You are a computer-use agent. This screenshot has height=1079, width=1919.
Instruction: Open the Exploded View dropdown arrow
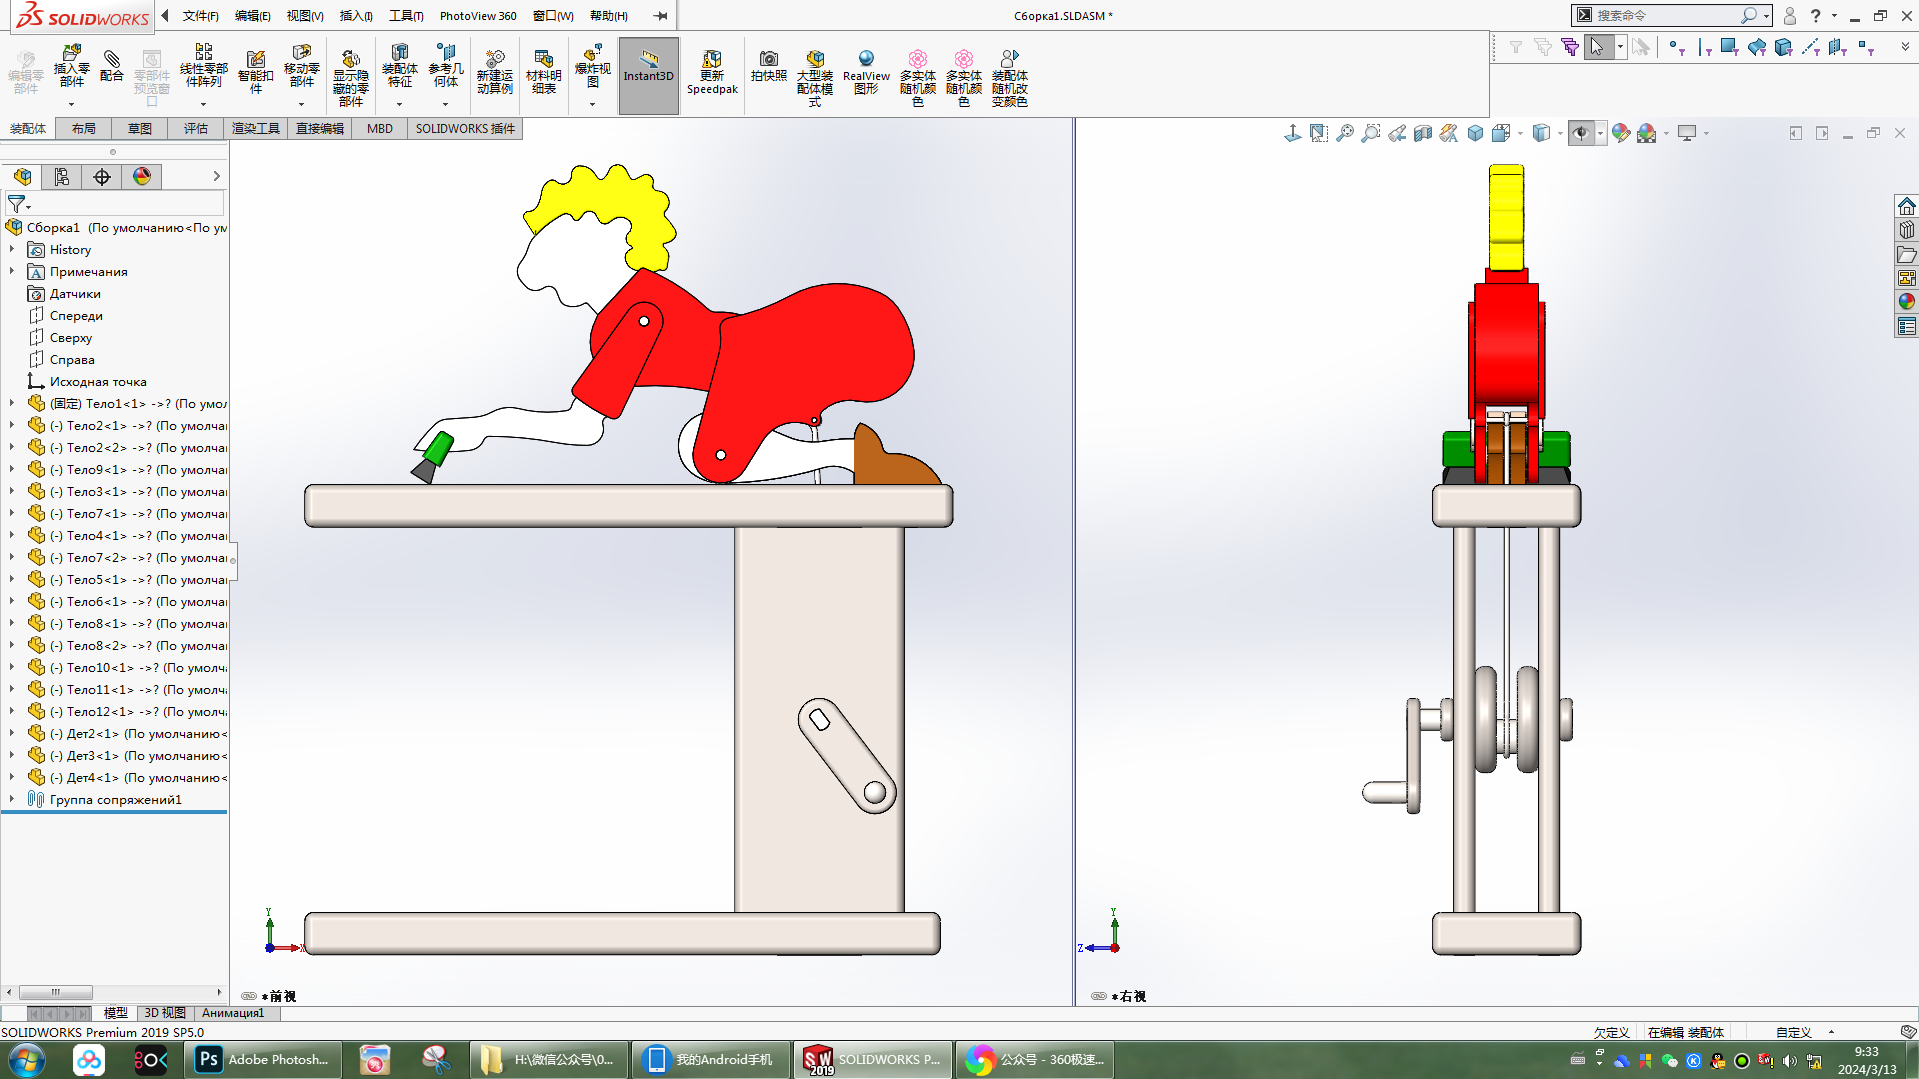click(x=592, y=104)
